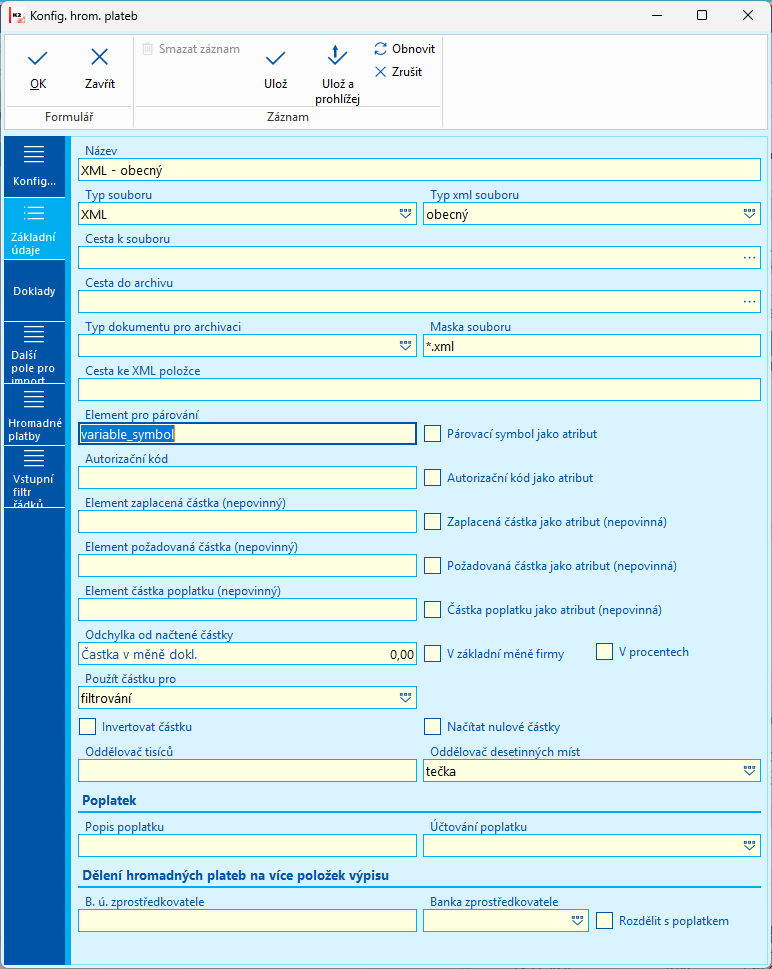The image size is (772, 969).
Task: Enable Autorizační kód jako atribut
Action: 432,478
